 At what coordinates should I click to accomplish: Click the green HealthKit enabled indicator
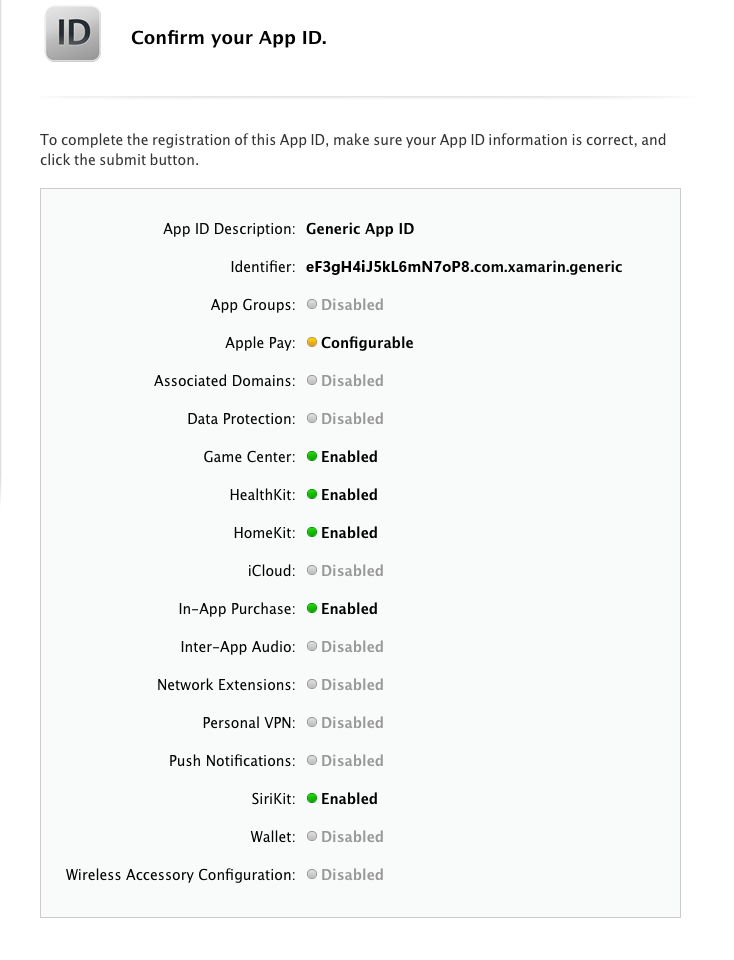point(312,495)
